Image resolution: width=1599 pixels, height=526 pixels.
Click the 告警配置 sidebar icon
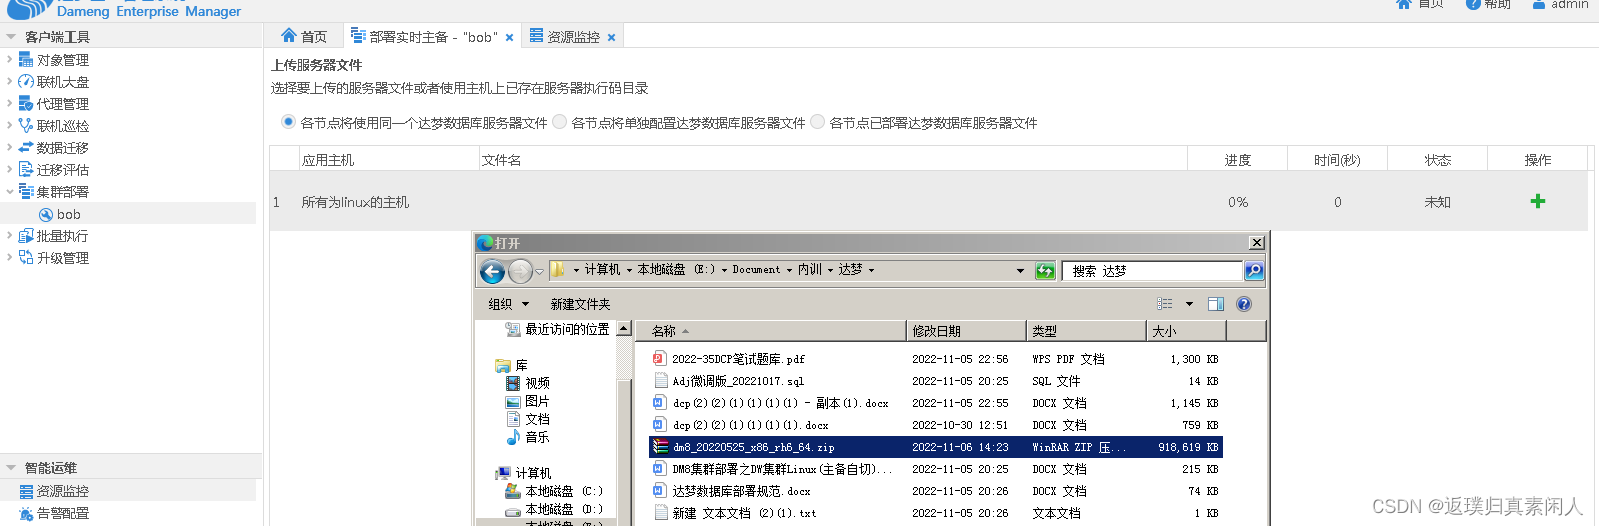coord(26,513)
